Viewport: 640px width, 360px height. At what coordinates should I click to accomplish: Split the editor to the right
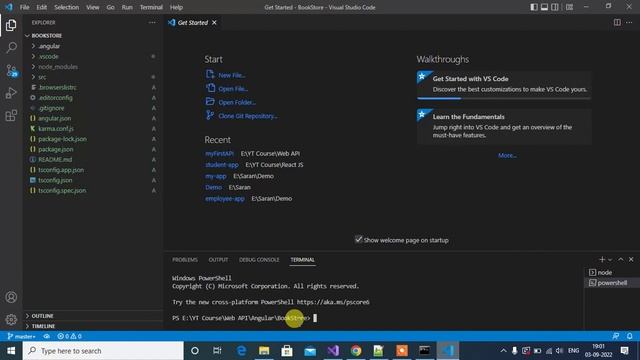click(617, 22)
